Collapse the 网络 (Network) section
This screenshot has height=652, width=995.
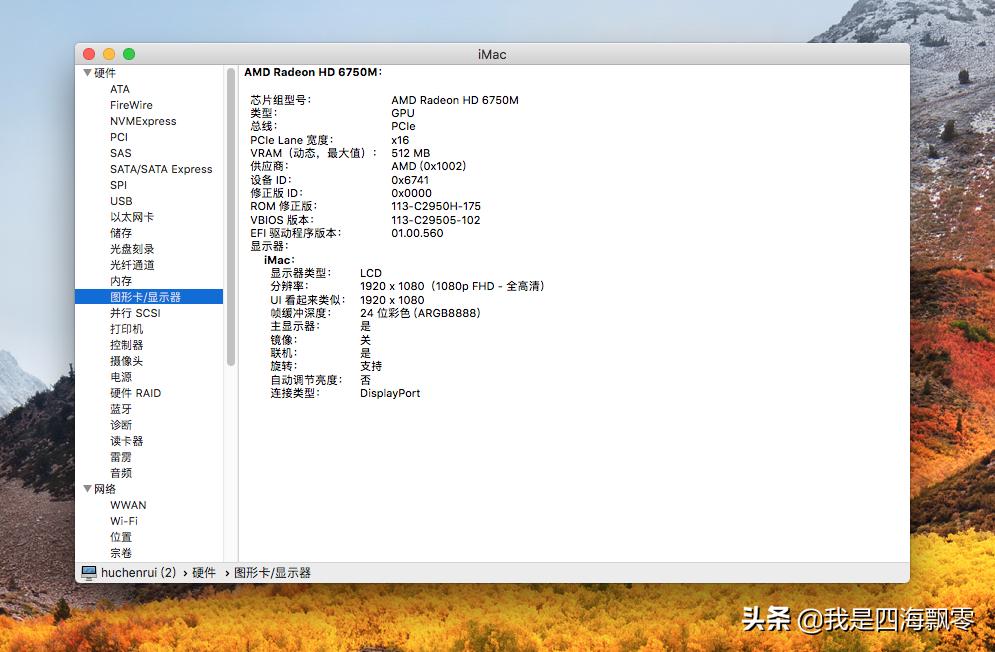tap(88, 488)
